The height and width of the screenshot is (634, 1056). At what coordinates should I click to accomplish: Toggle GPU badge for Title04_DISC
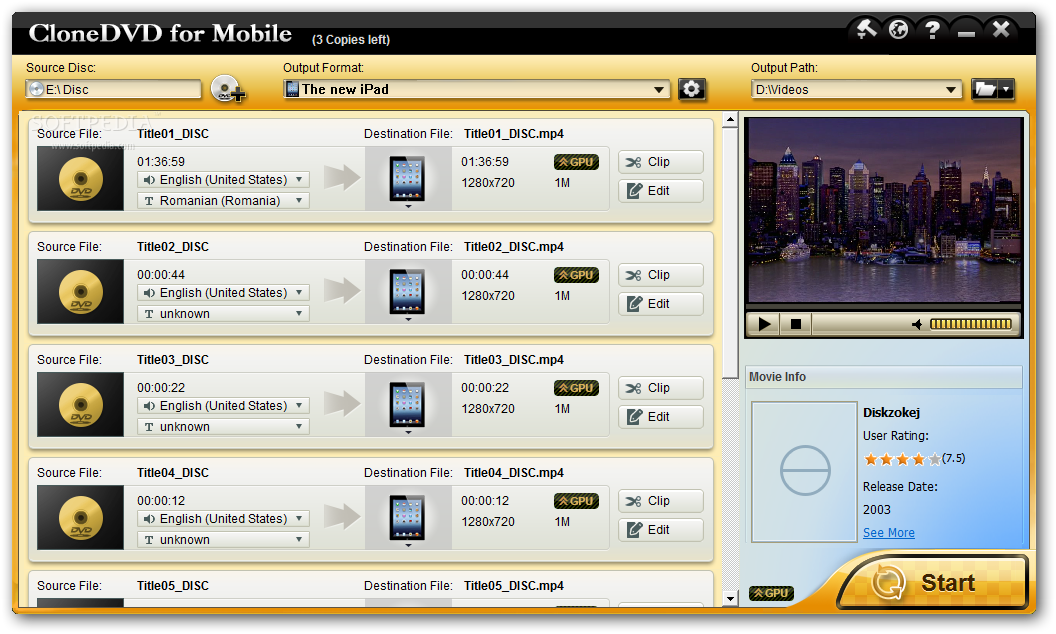(576, 501)
